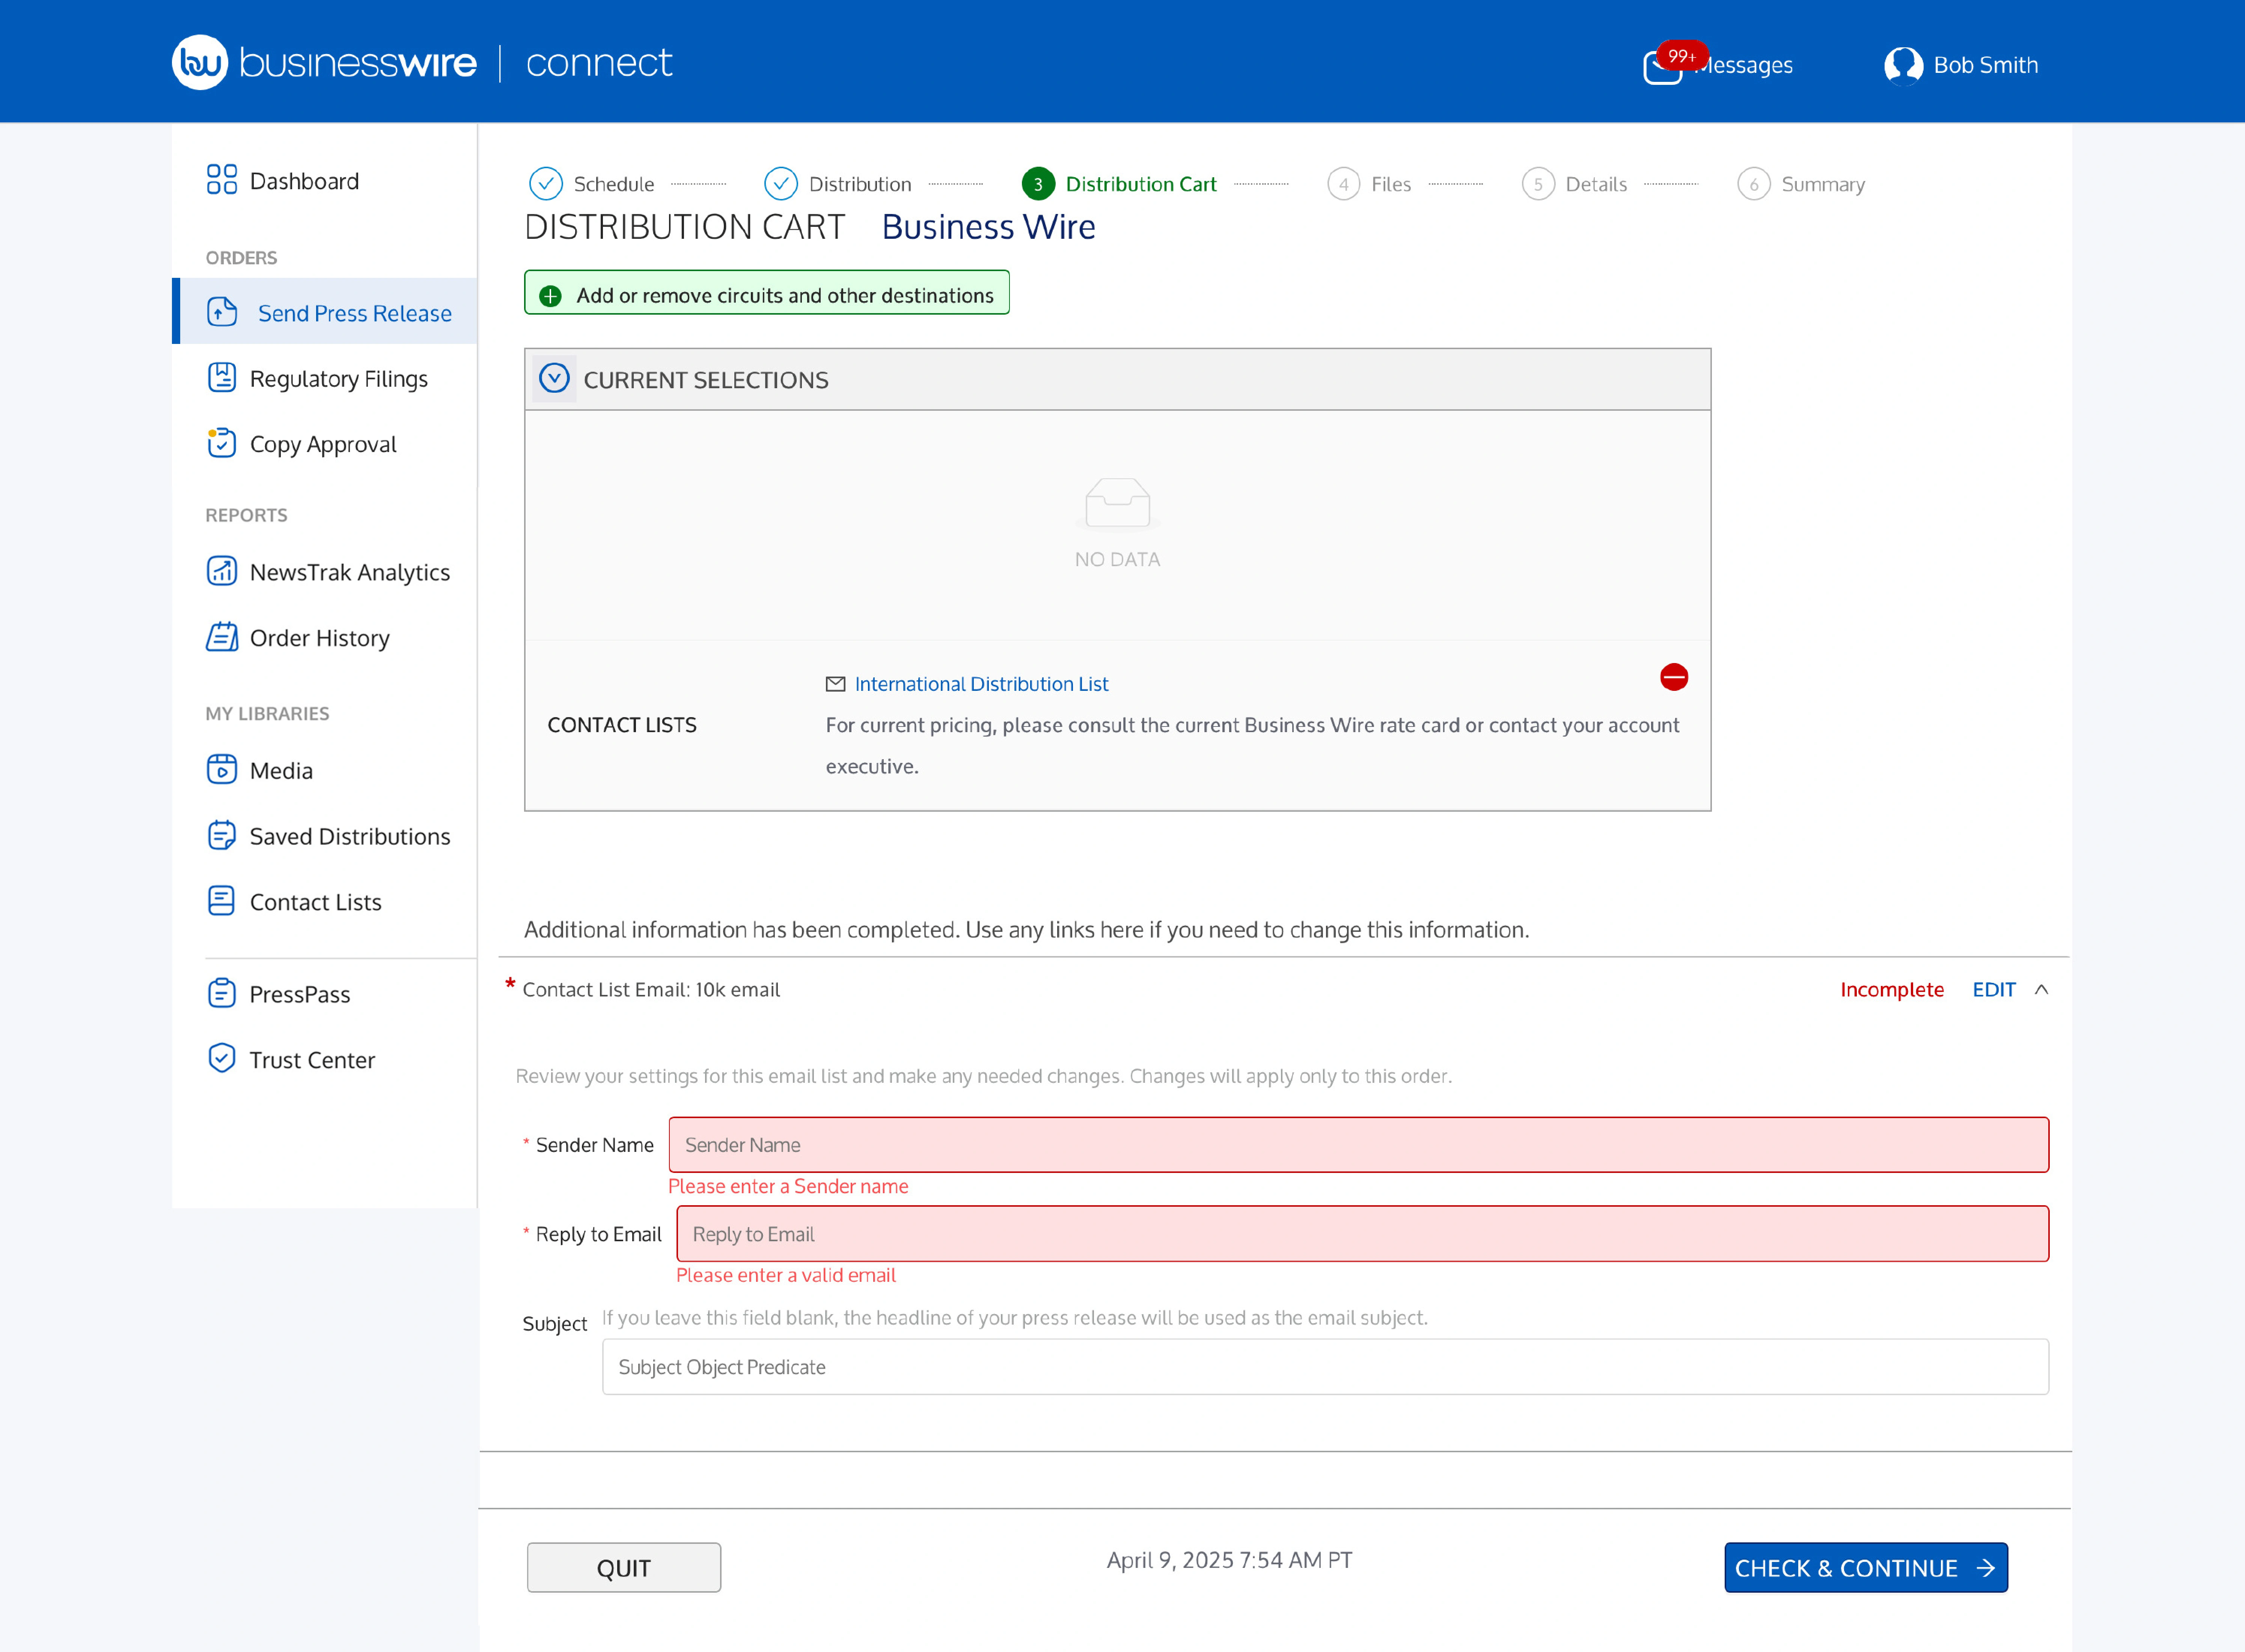
Task: Click the PressPass icon
Action: [x=222, y=993]
